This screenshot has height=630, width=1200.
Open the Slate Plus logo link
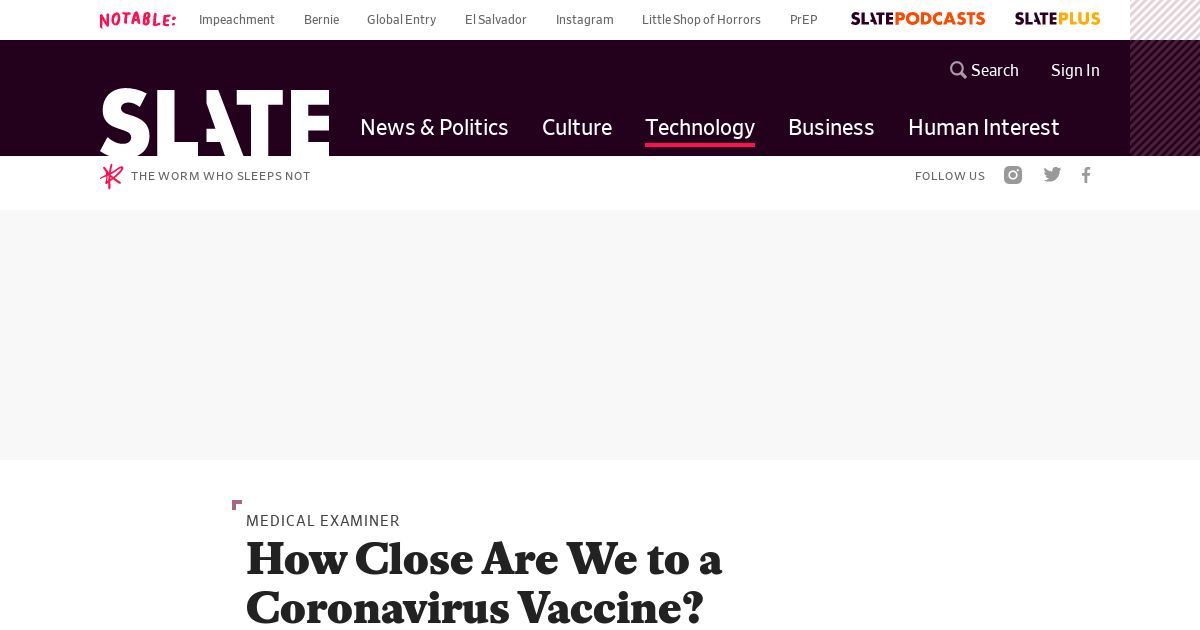1057,19
